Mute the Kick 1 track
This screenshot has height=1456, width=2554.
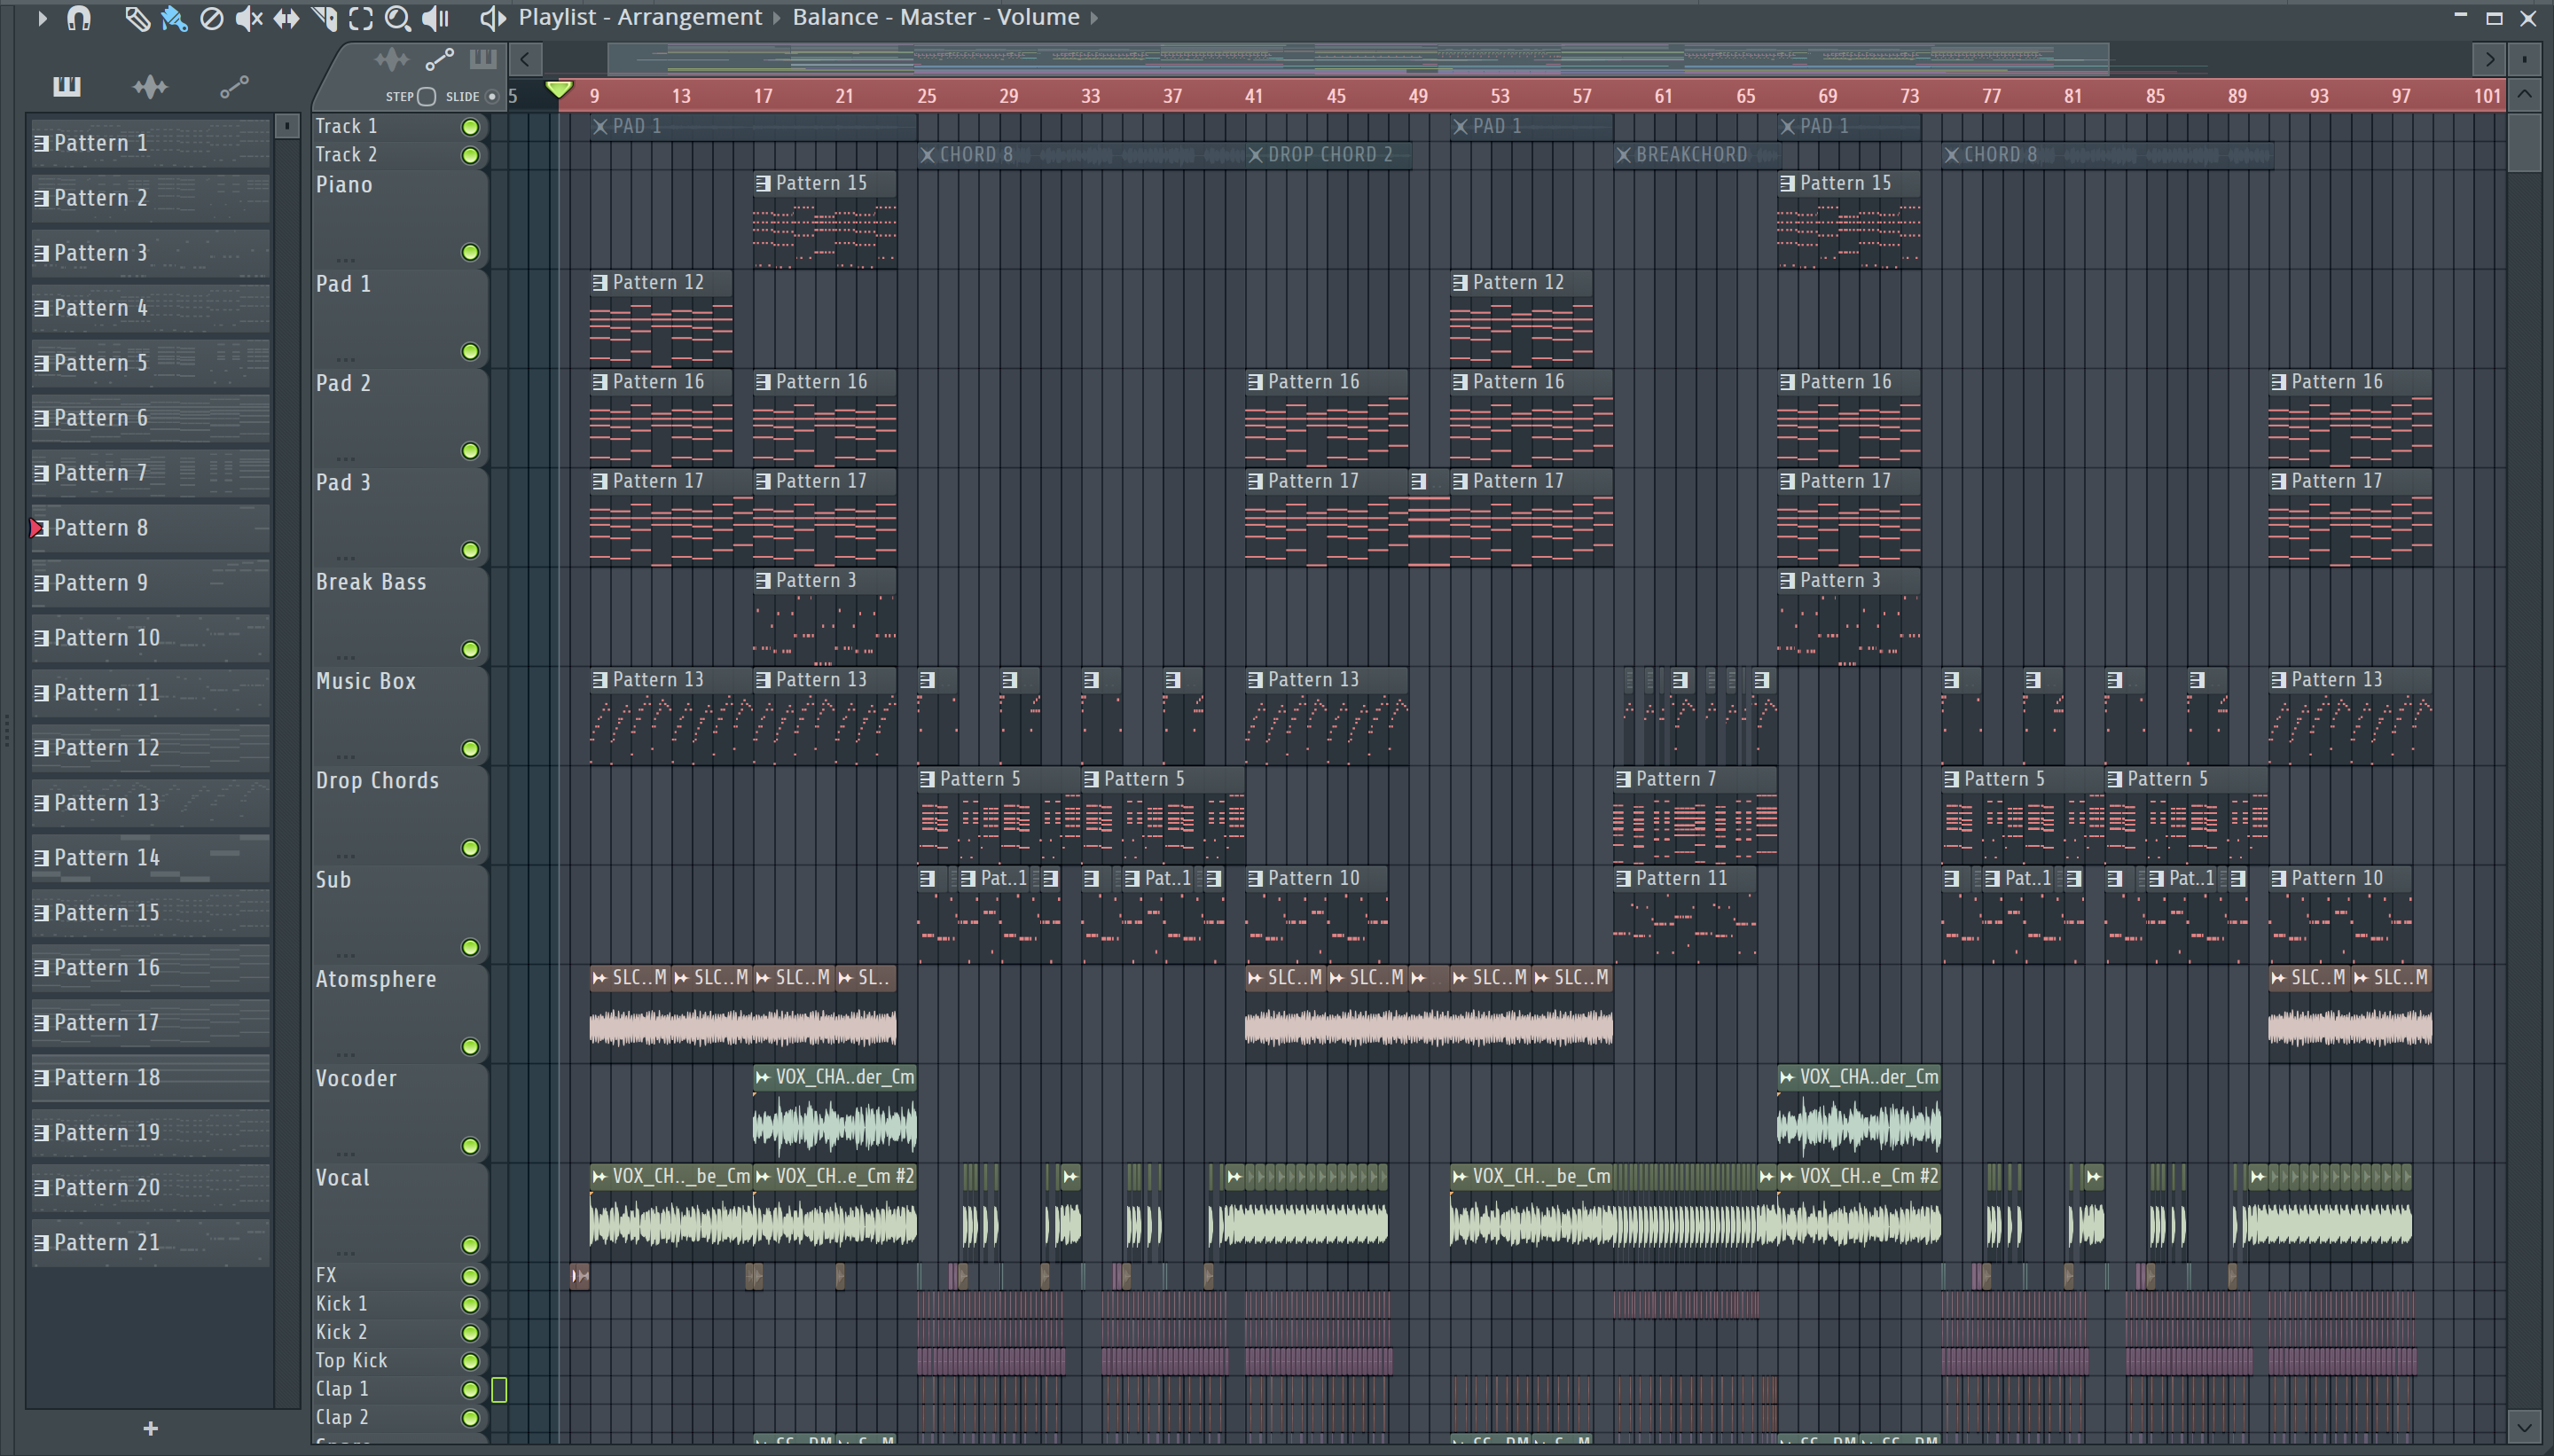click(470, 1304)
